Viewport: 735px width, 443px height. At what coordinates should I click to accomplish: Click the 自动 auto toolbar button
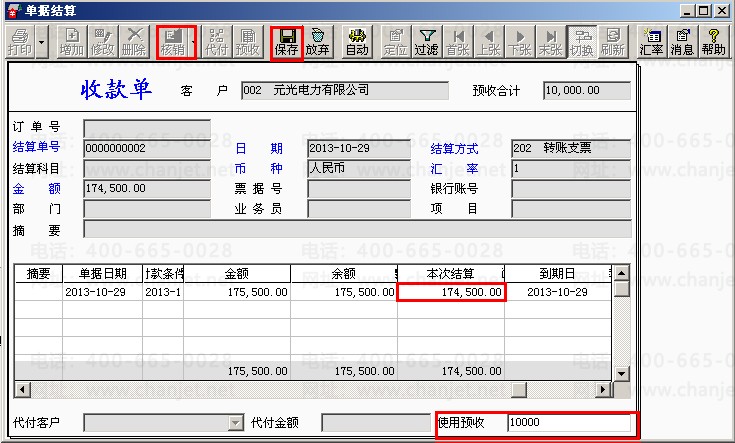357,42
